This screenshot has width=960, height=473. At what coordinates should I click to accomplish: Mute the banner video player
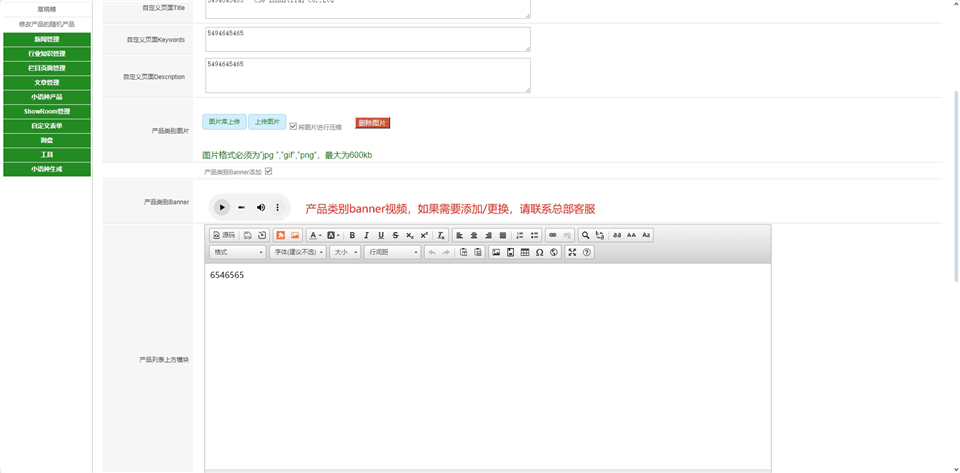[261, 207]
